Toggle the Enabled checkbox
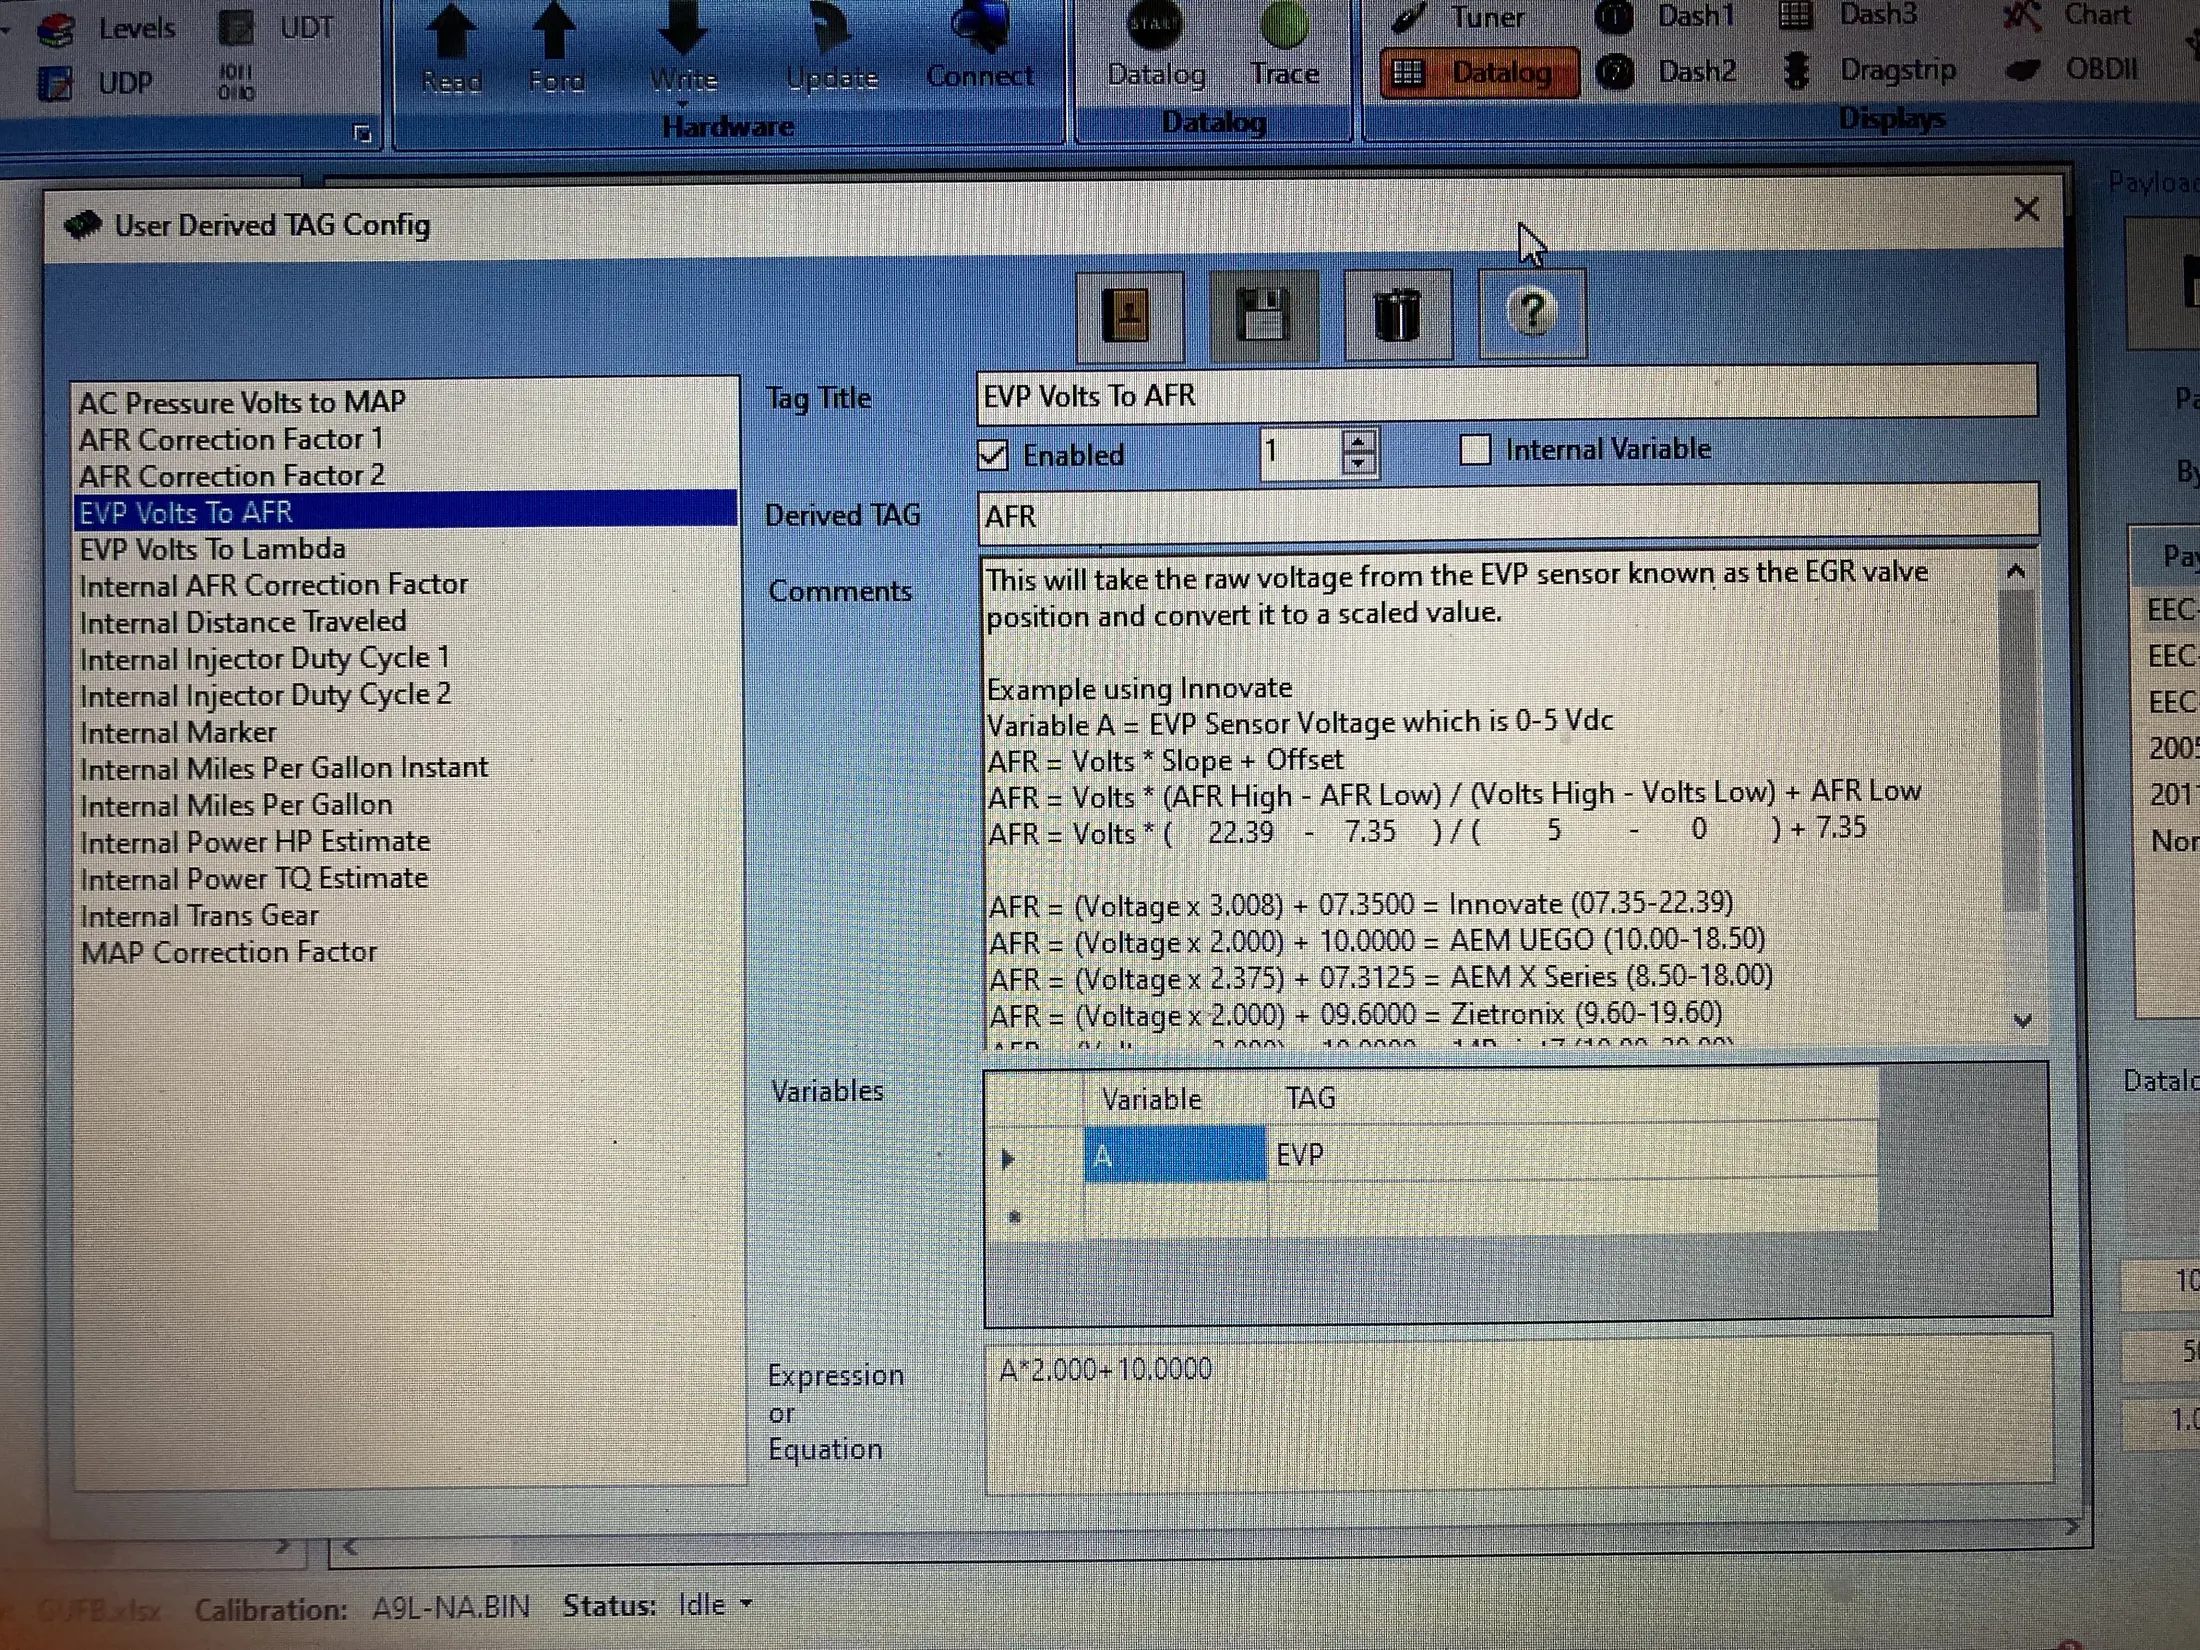The width and height of the screenshot is (2200, 1650). (993, 456)
